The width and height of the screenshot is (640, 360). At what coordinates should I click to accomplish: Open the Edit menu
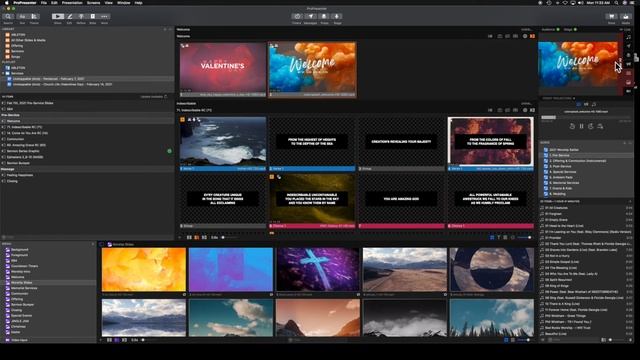(x=54, y=2)
